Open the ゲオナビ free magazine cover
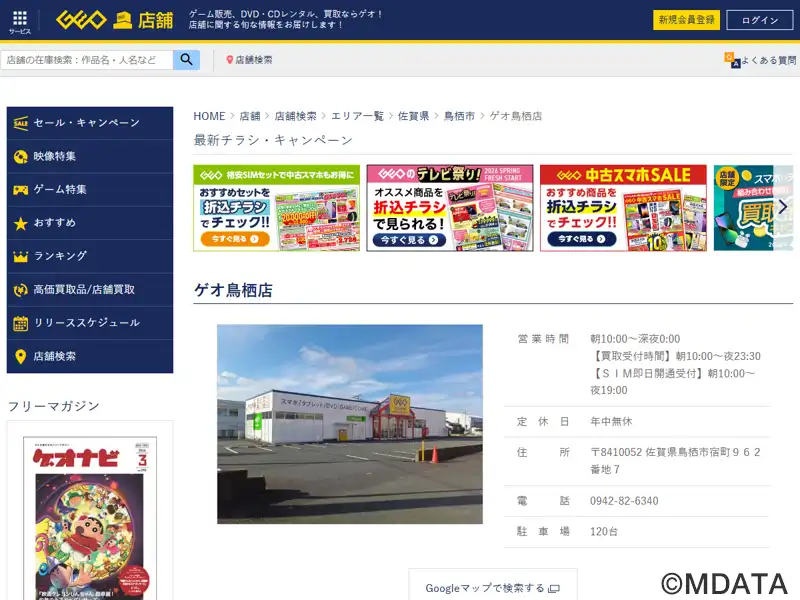The width and height of the screenshot is (800, 600). coord(90,518)
